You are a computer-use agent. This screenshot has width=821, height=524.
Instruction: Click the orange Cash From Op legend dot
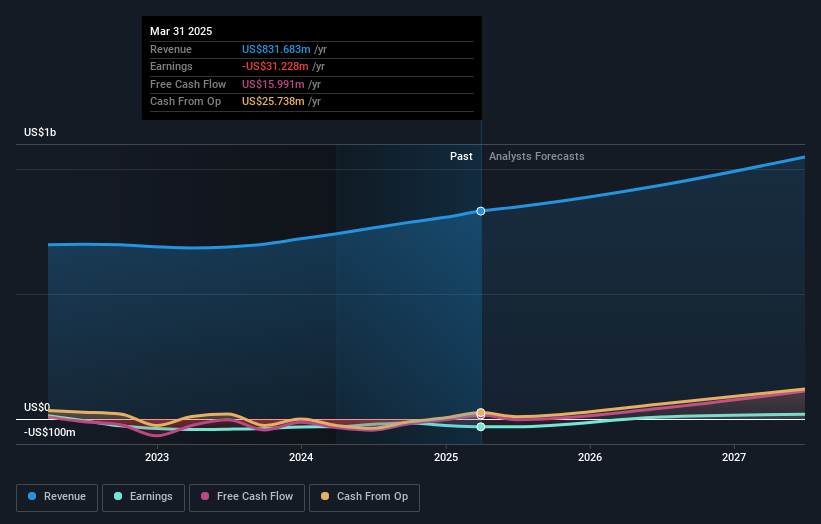(x=325, y=496)
